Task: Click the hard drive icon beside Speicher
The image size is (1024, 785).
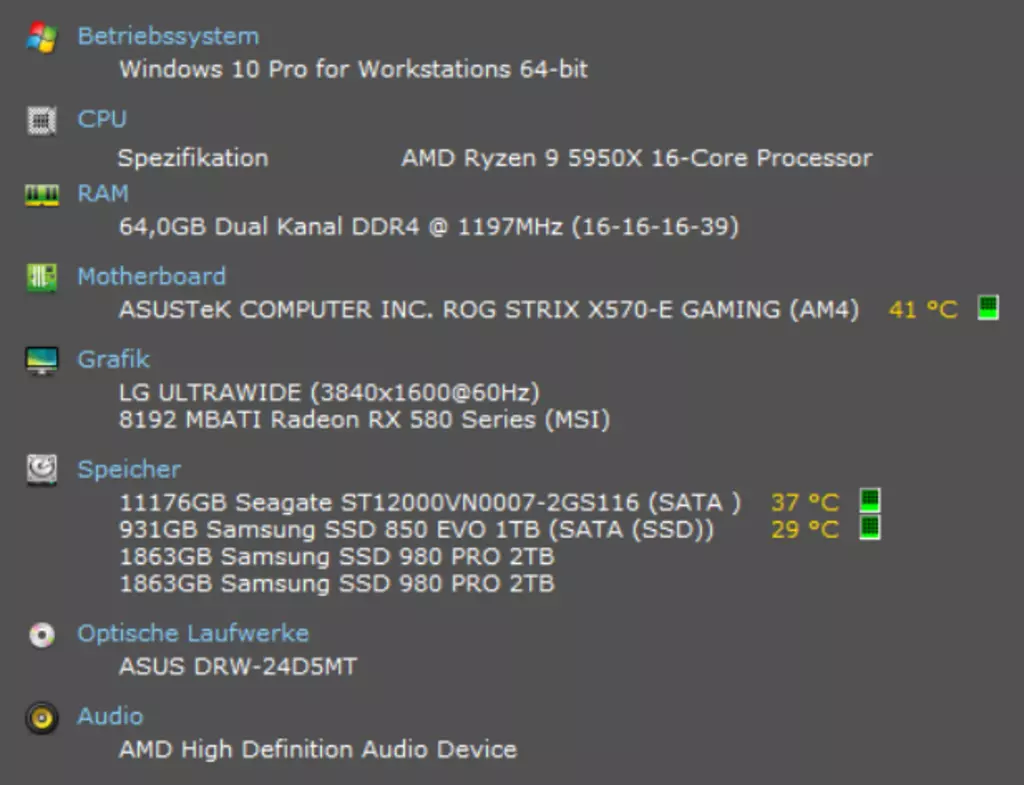Action: (42, 470)
